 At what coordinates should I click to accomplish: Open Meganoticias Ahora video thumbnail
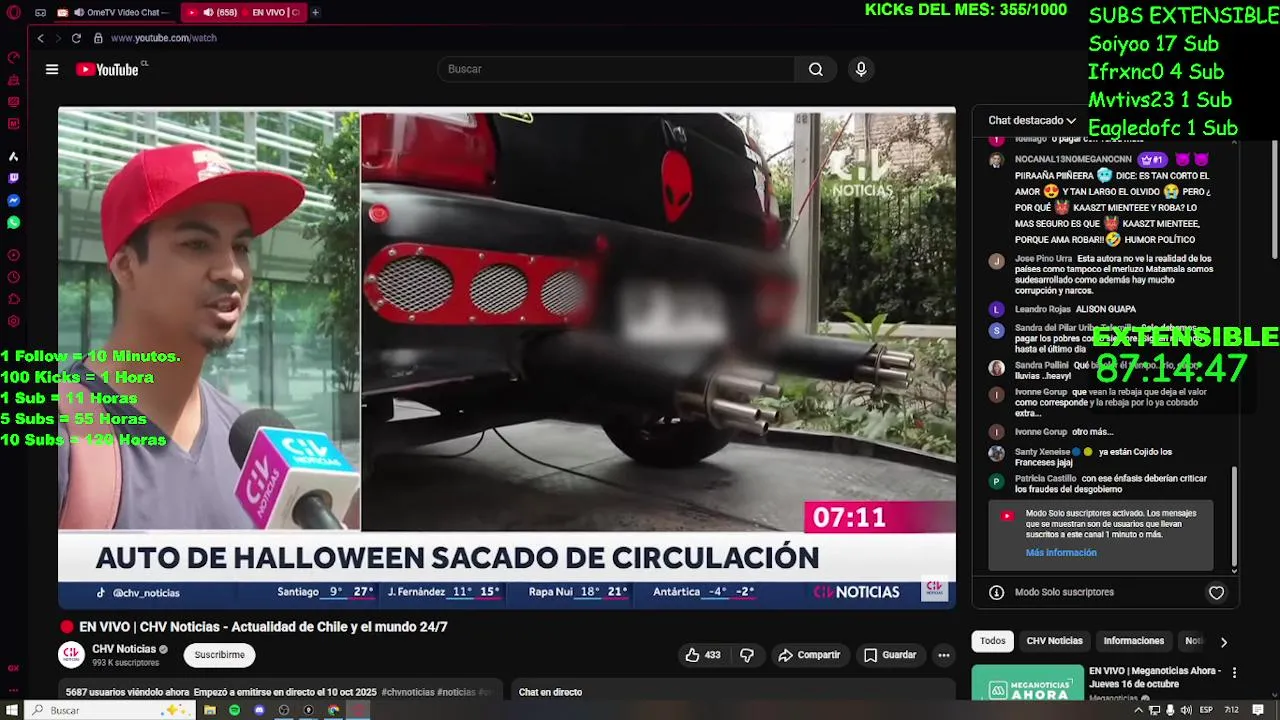pyautogui.click(x=1027, y=683)
